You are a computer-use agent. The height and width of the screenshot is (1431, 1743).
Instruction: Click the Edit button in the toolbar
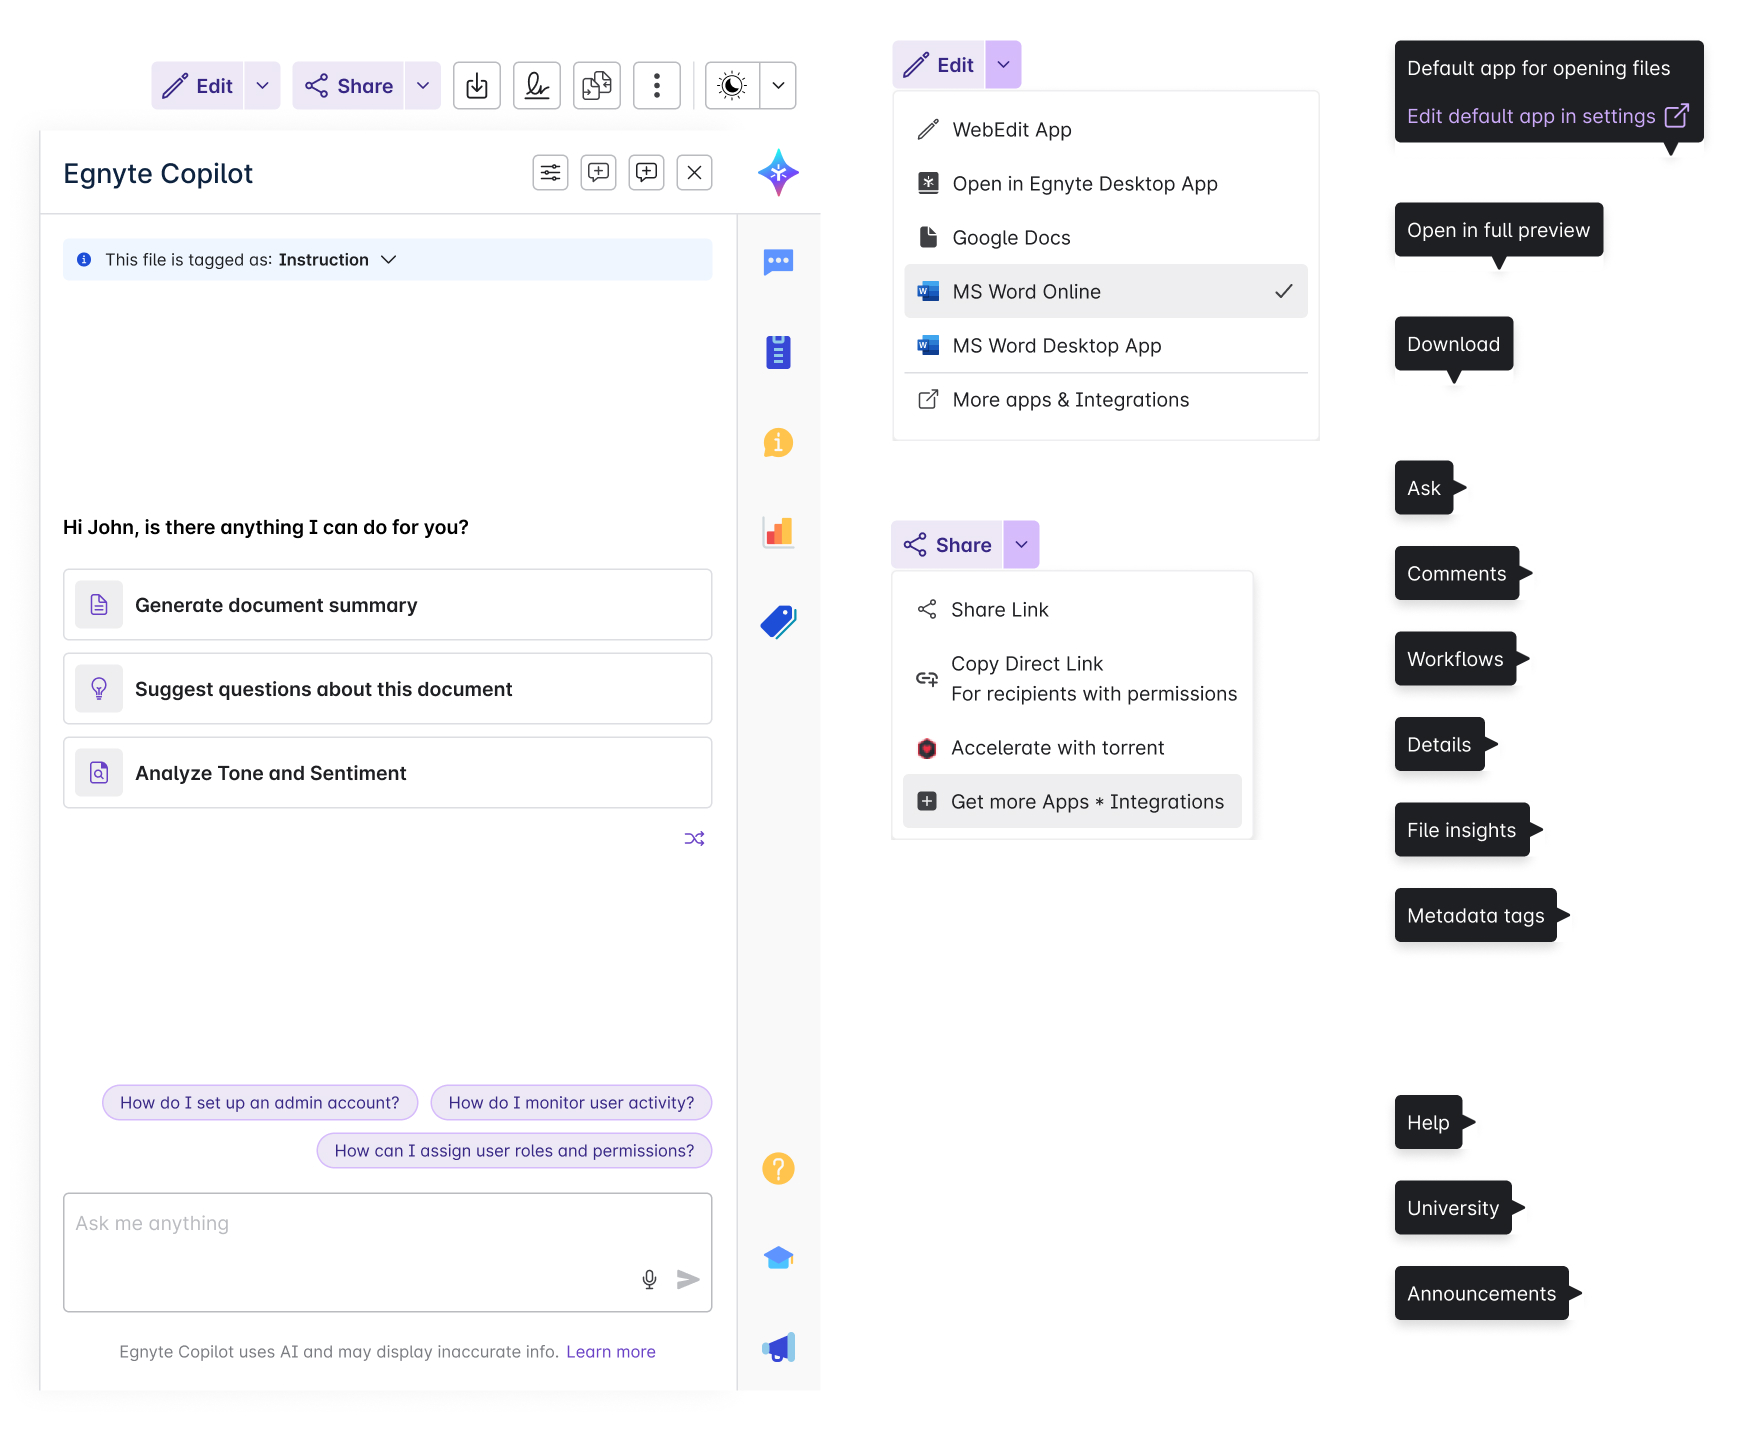tap(197, 86)
